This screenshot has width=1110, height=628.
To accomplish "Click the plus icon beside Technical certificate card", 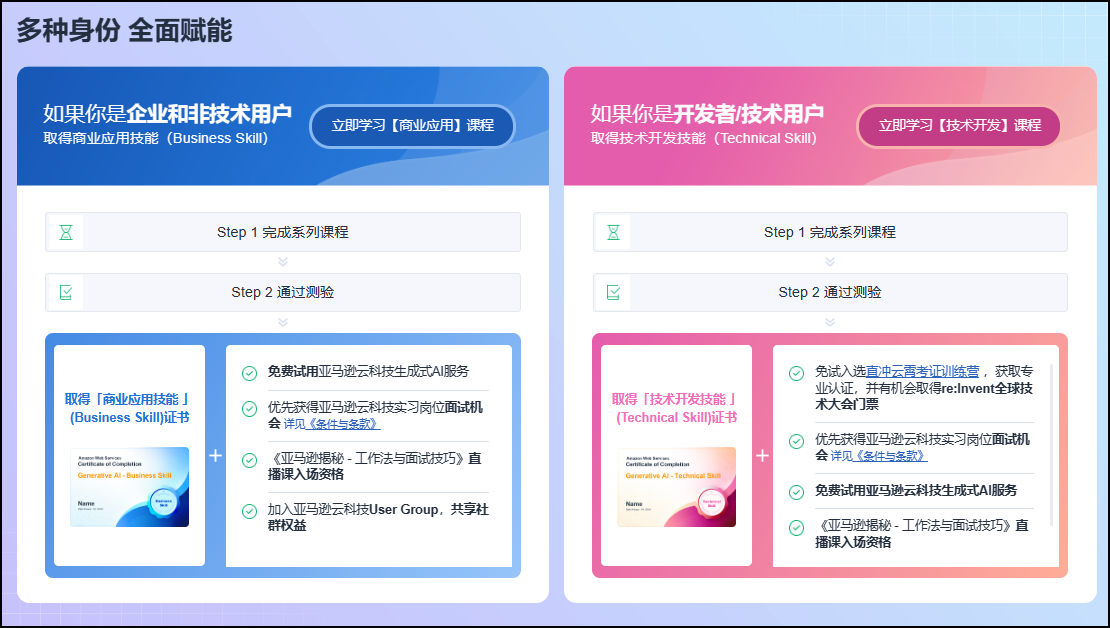I will 762,455.
